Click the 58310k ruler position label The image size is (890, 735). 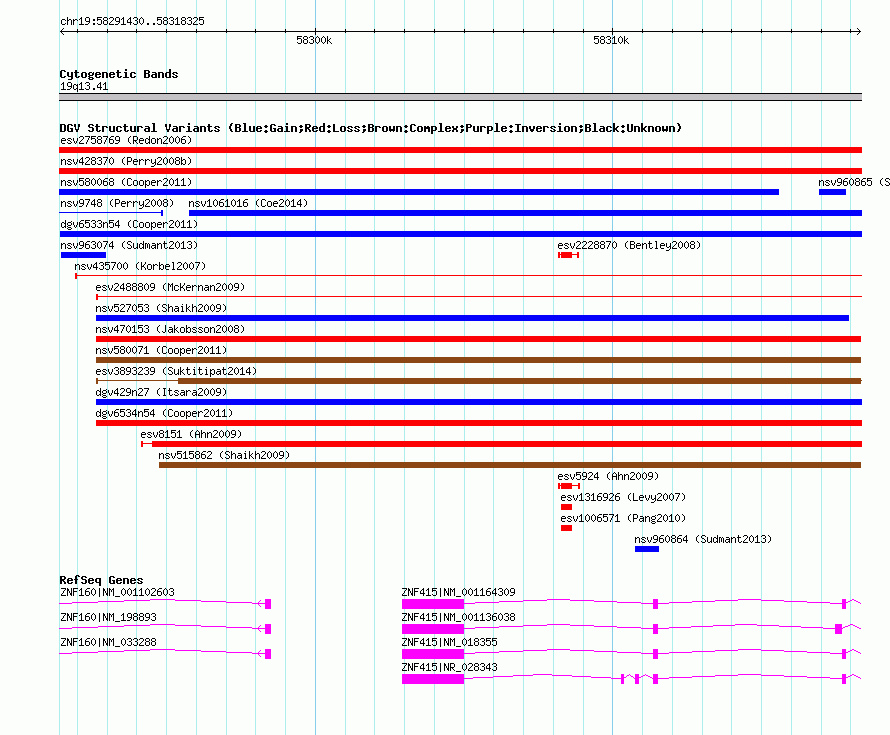coord(611,40)
